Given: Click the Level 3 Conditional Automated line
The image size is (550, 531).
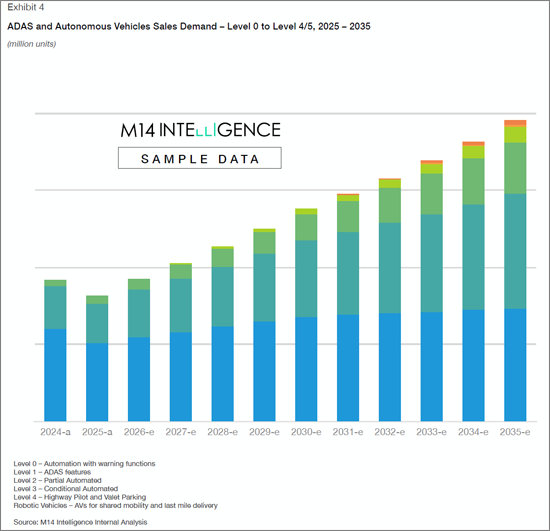Looking at the screenshot, I should [x=66, y=489].
